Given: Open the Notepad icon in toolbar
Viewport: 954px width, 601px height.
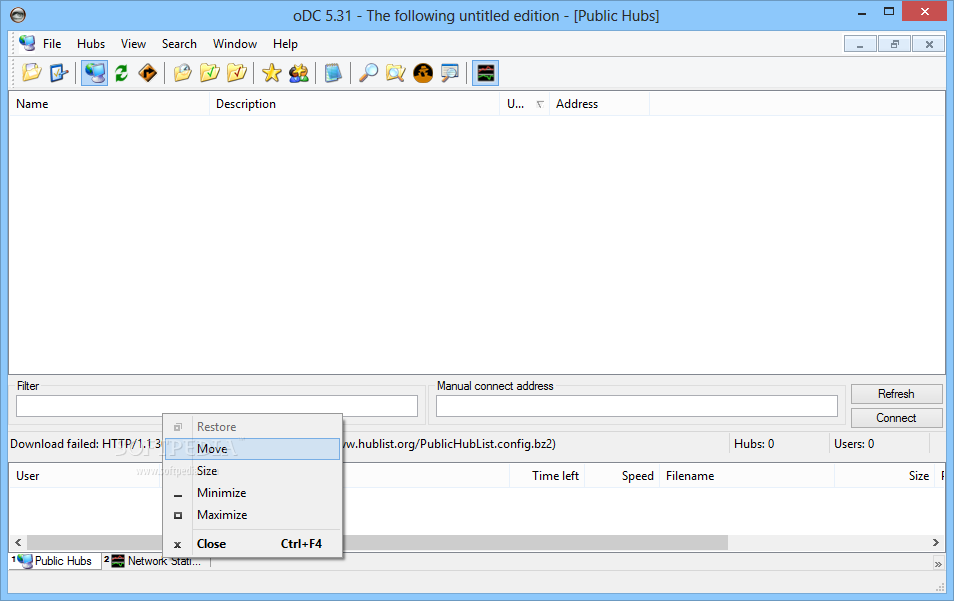Looking at the screenshot, I should pyautogui.click(x=333, y=73).
